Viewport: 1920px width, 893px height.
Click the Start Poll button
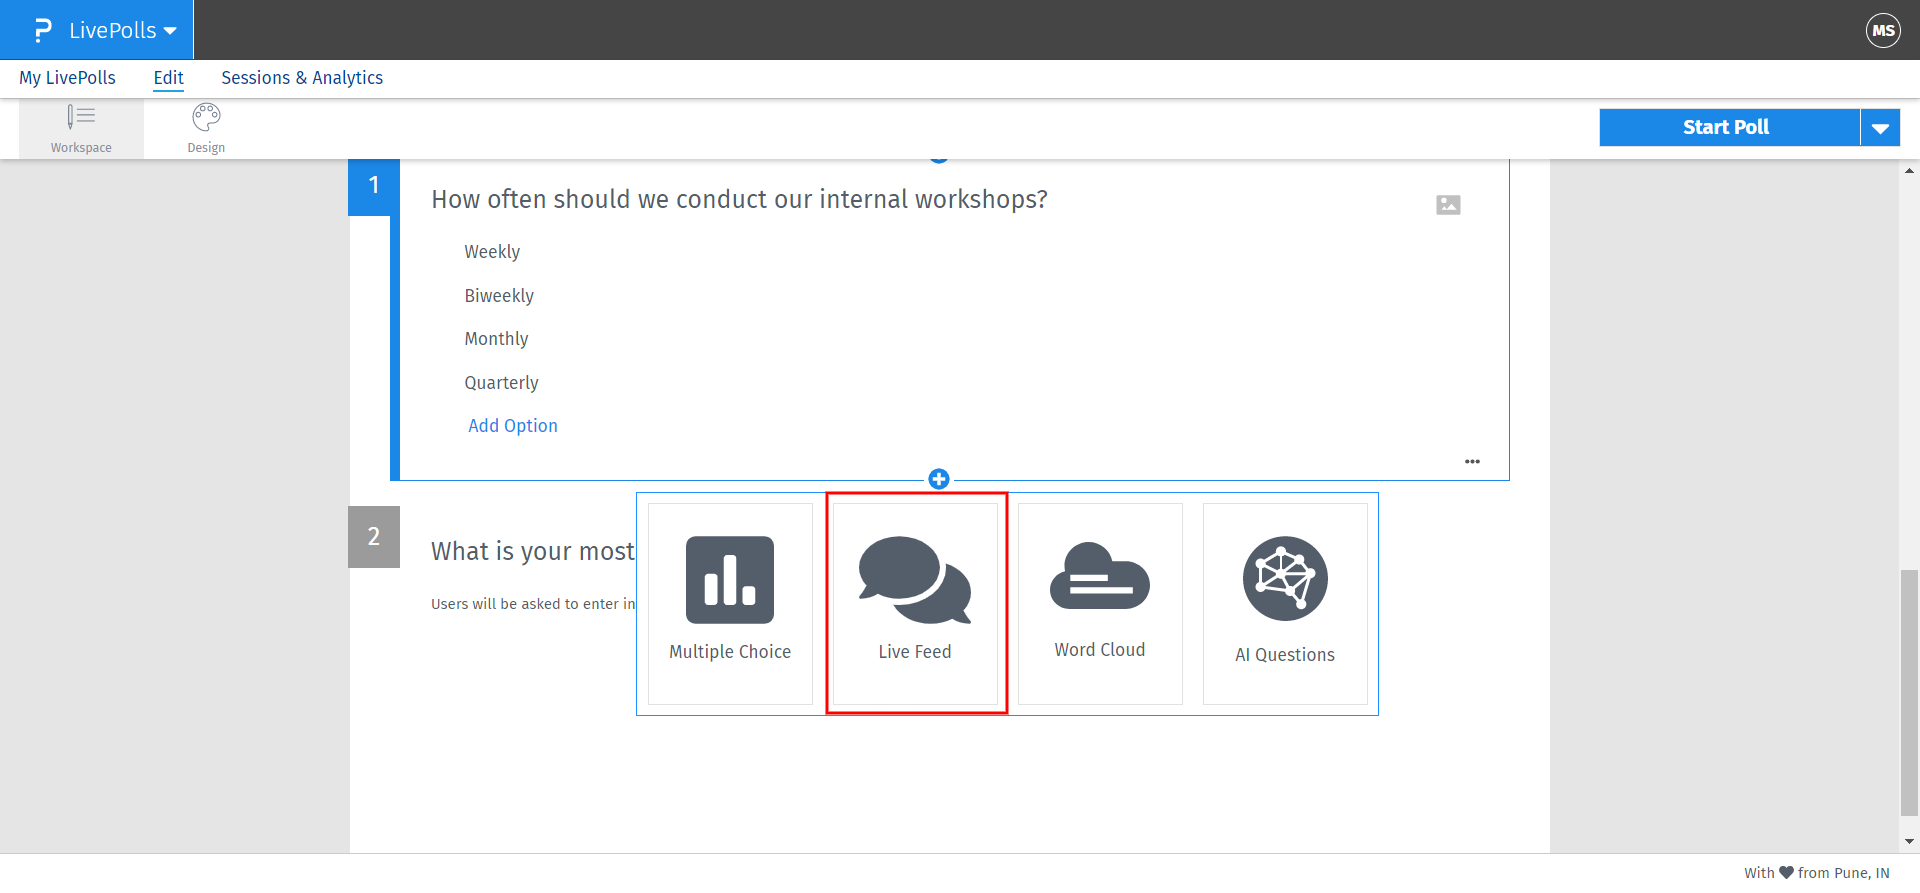tap(1728, 128)
